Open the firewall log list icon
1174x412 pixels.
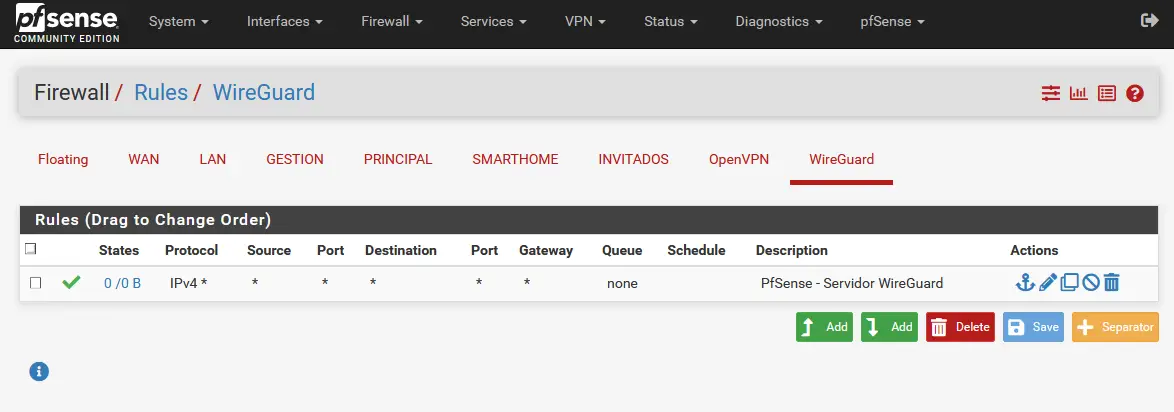pyautogui.click(x=1106, y=94)
